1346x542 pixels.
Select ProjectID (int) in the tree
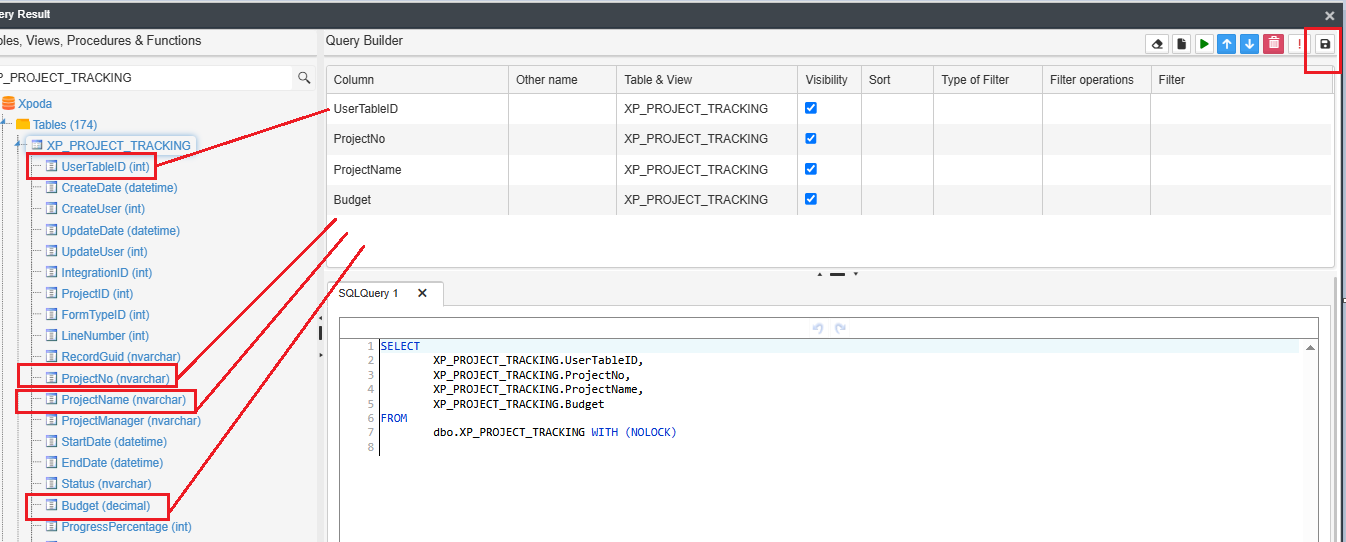click(x=97, y=293)
